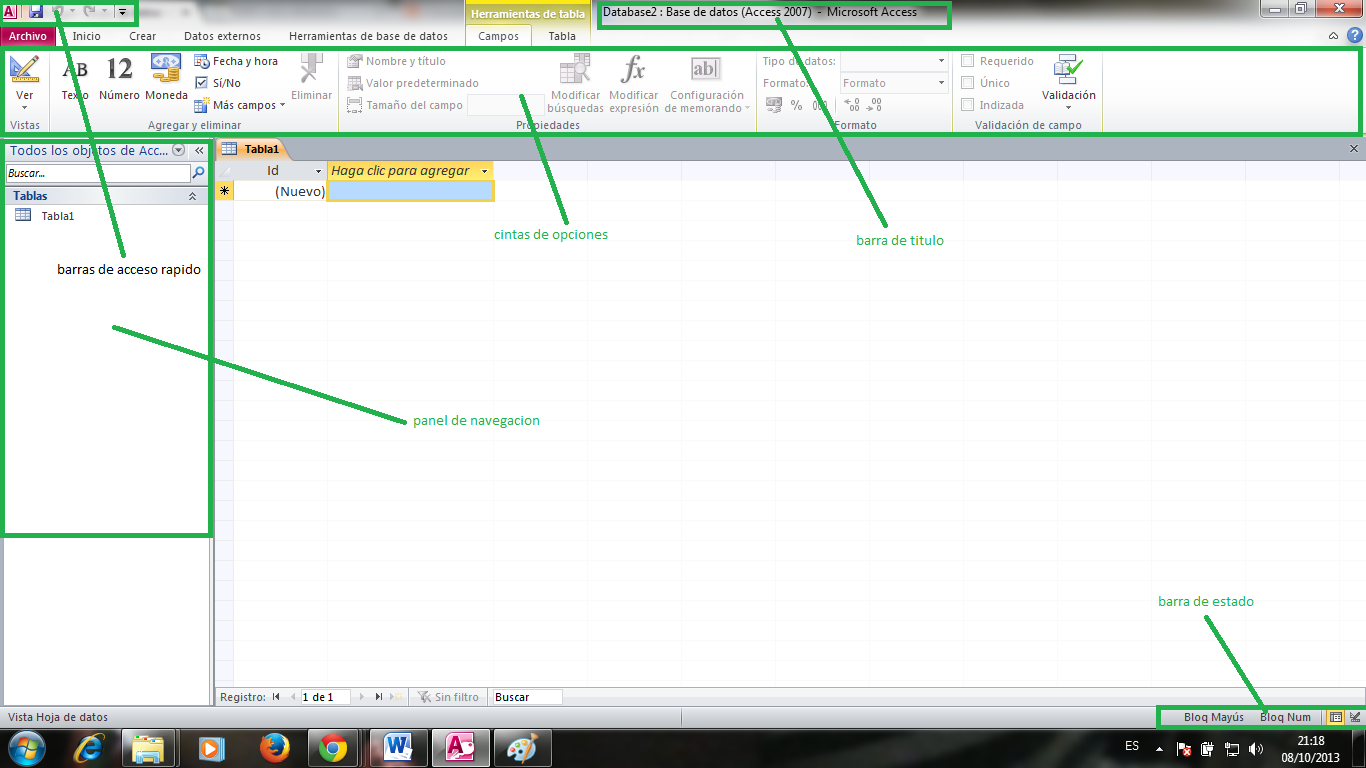This screenshot has width=1366, height=768.
Task: Close the Tabla1 document window
Action: click(x=1354, y=149)
